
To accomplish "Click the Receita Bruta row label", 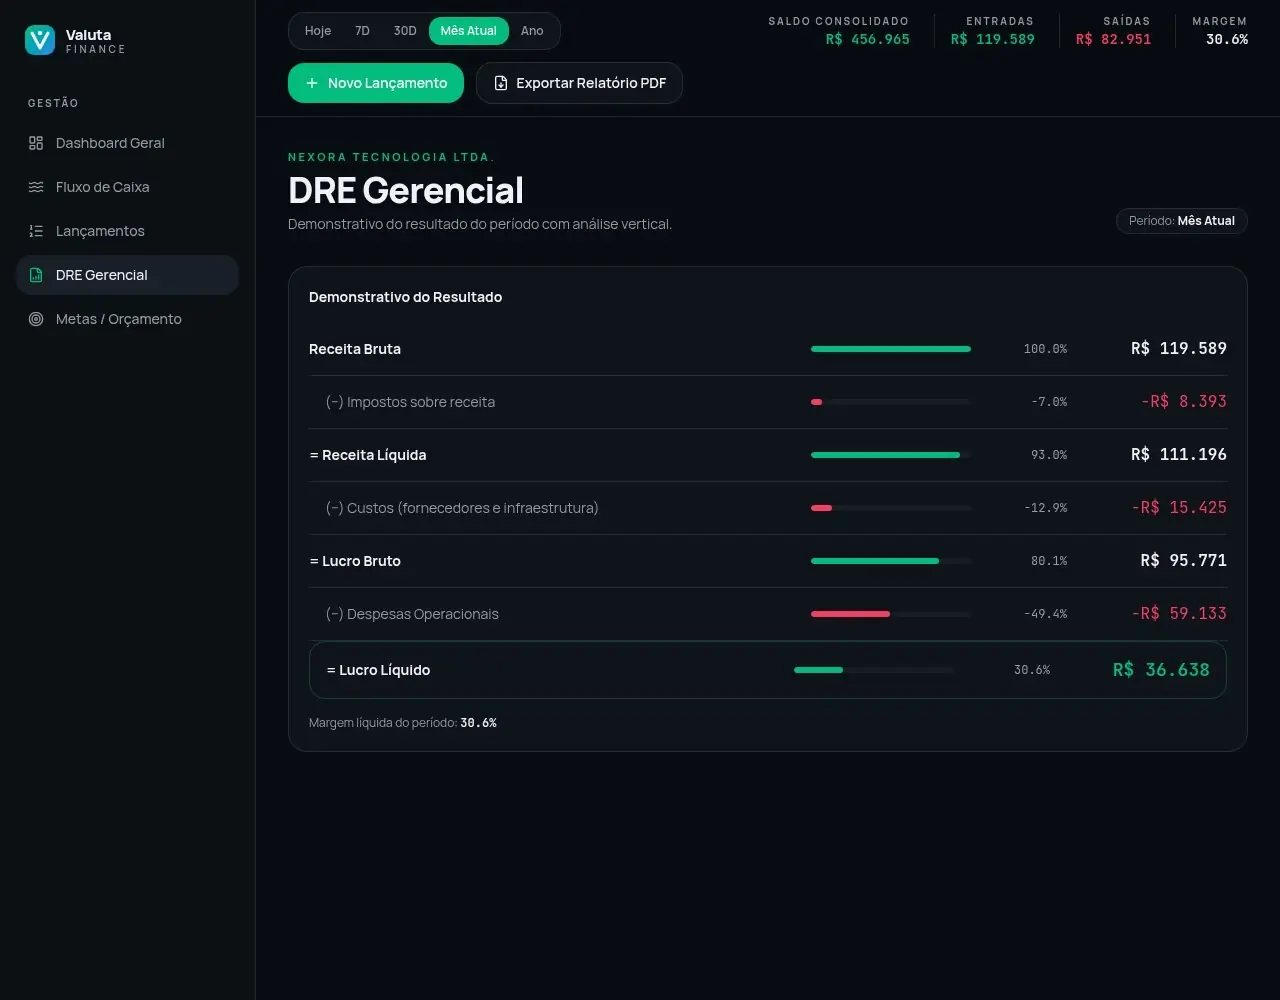I will pos(355,349).
